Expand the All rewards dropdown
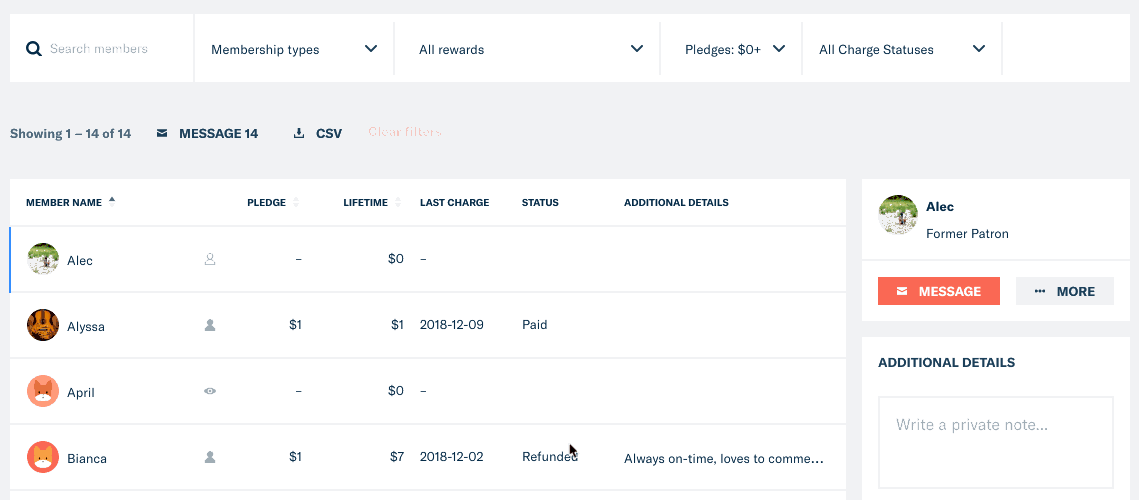Screen dimensions: 1139x500 [x=527, y=49]
